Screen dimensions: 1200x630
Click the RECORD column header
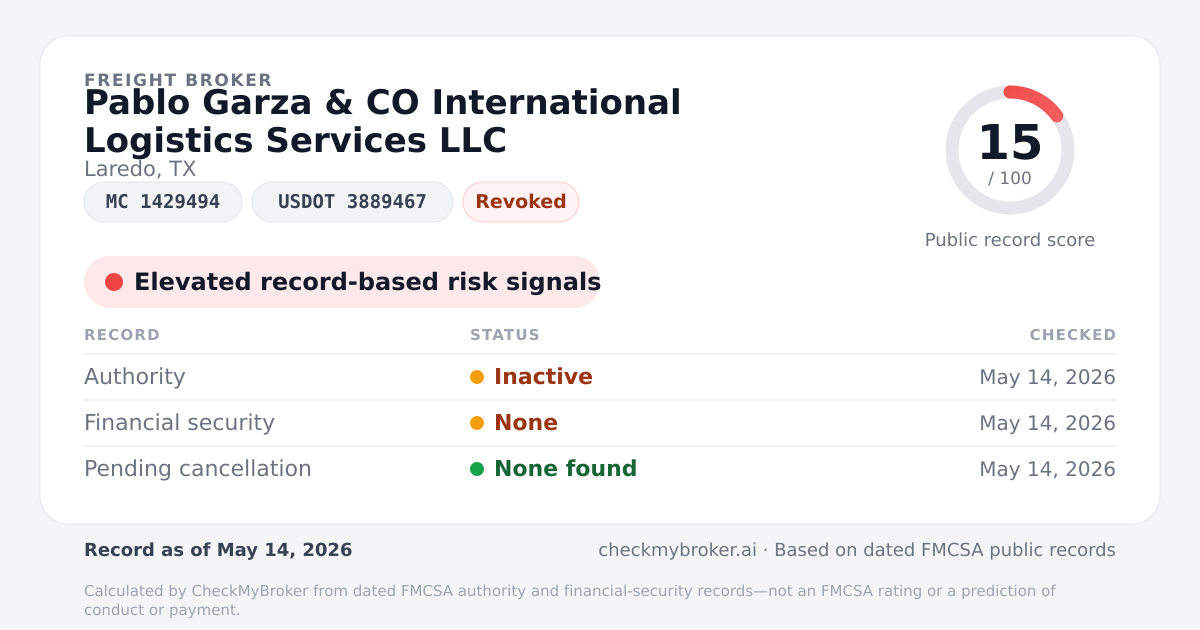coord(122,335)
